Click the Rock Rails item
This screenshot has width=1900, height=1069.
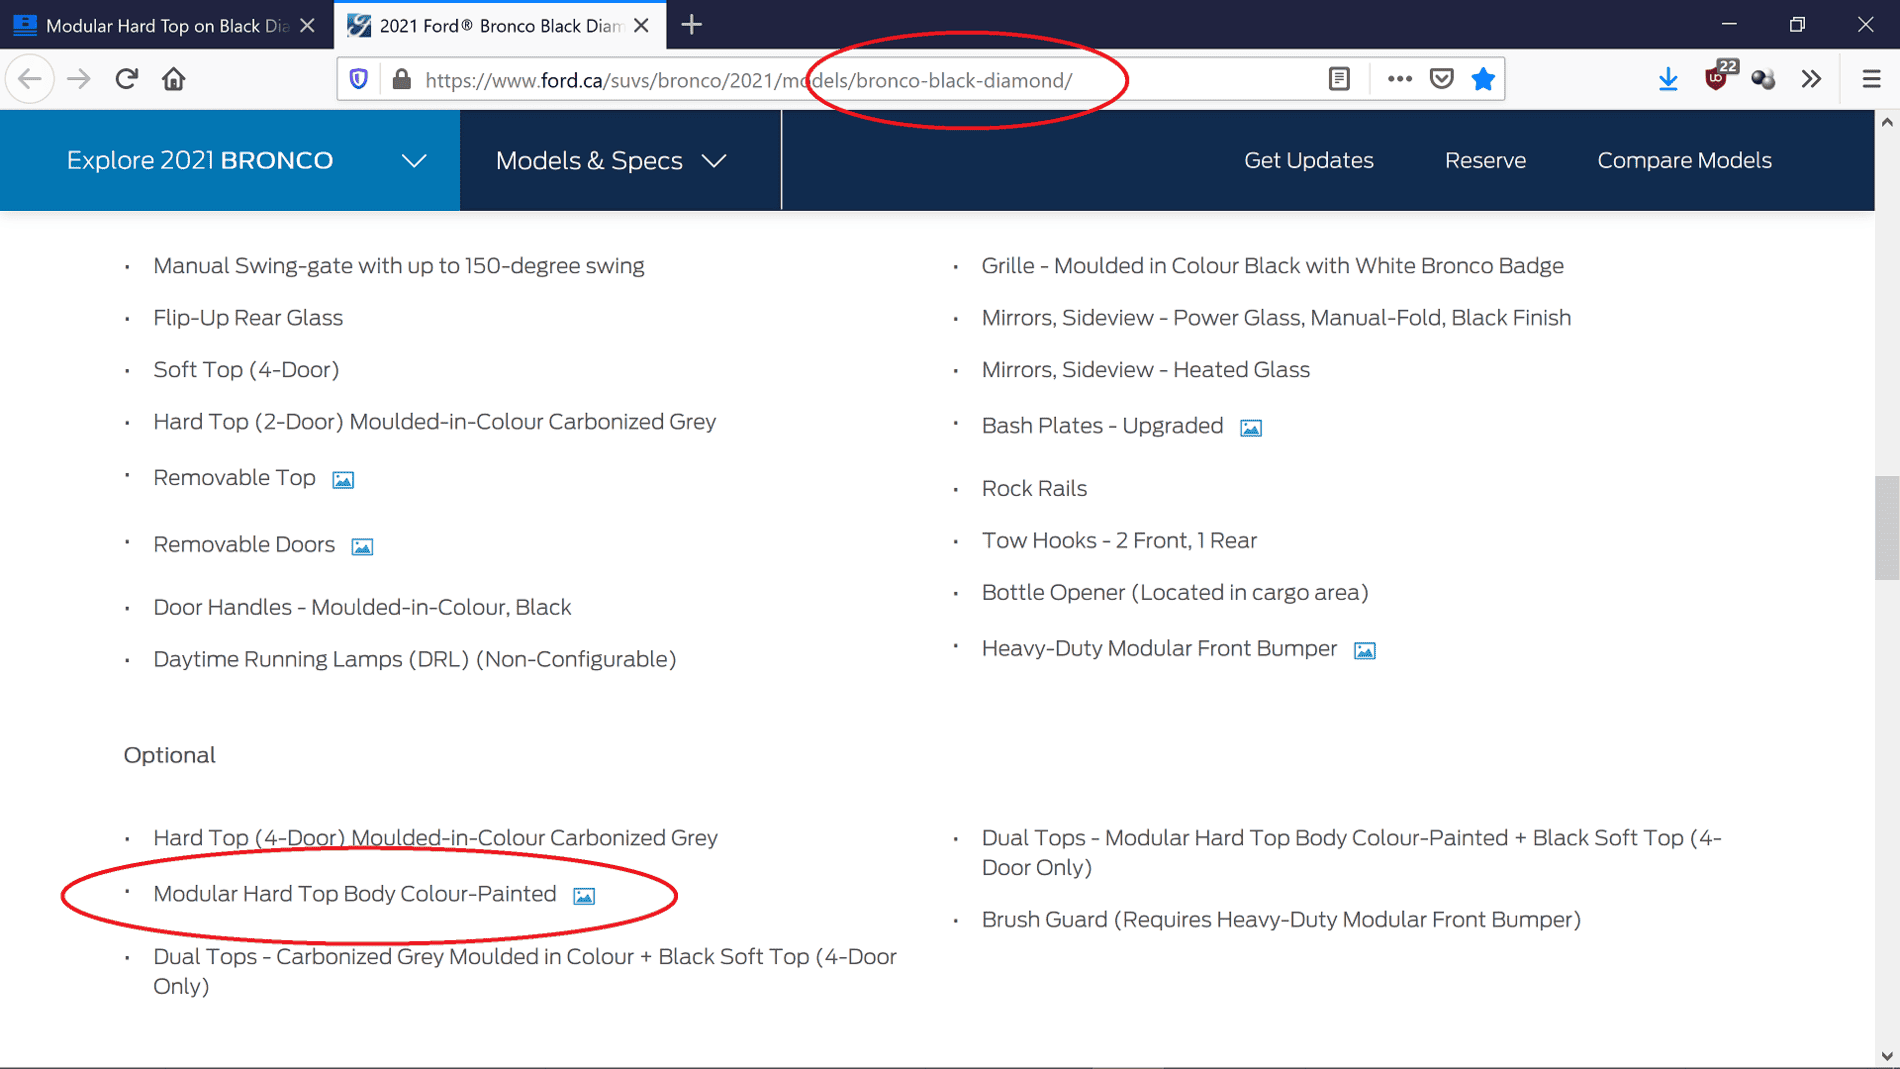[1034, 489]
